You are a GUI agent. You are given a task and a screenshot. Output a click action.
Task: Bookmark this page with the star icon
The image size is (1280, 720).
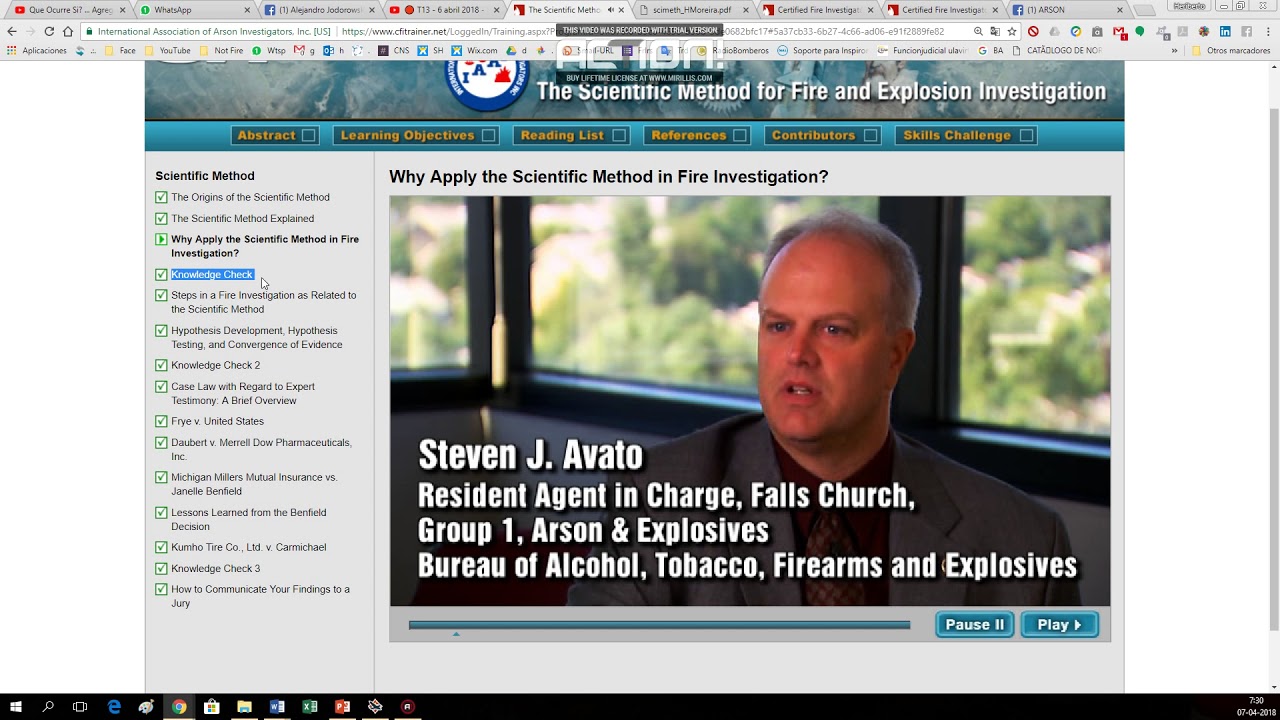coord(1012,31)
